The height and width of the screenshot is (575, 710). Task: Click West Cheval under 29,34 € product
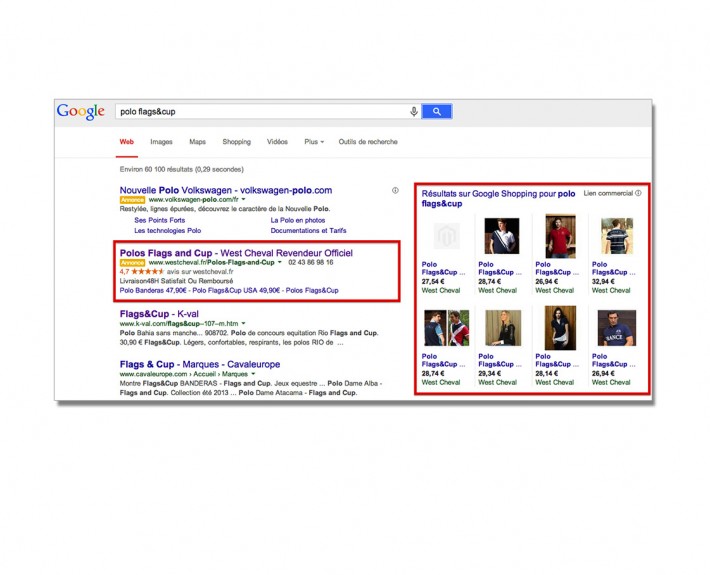[497, 382]
